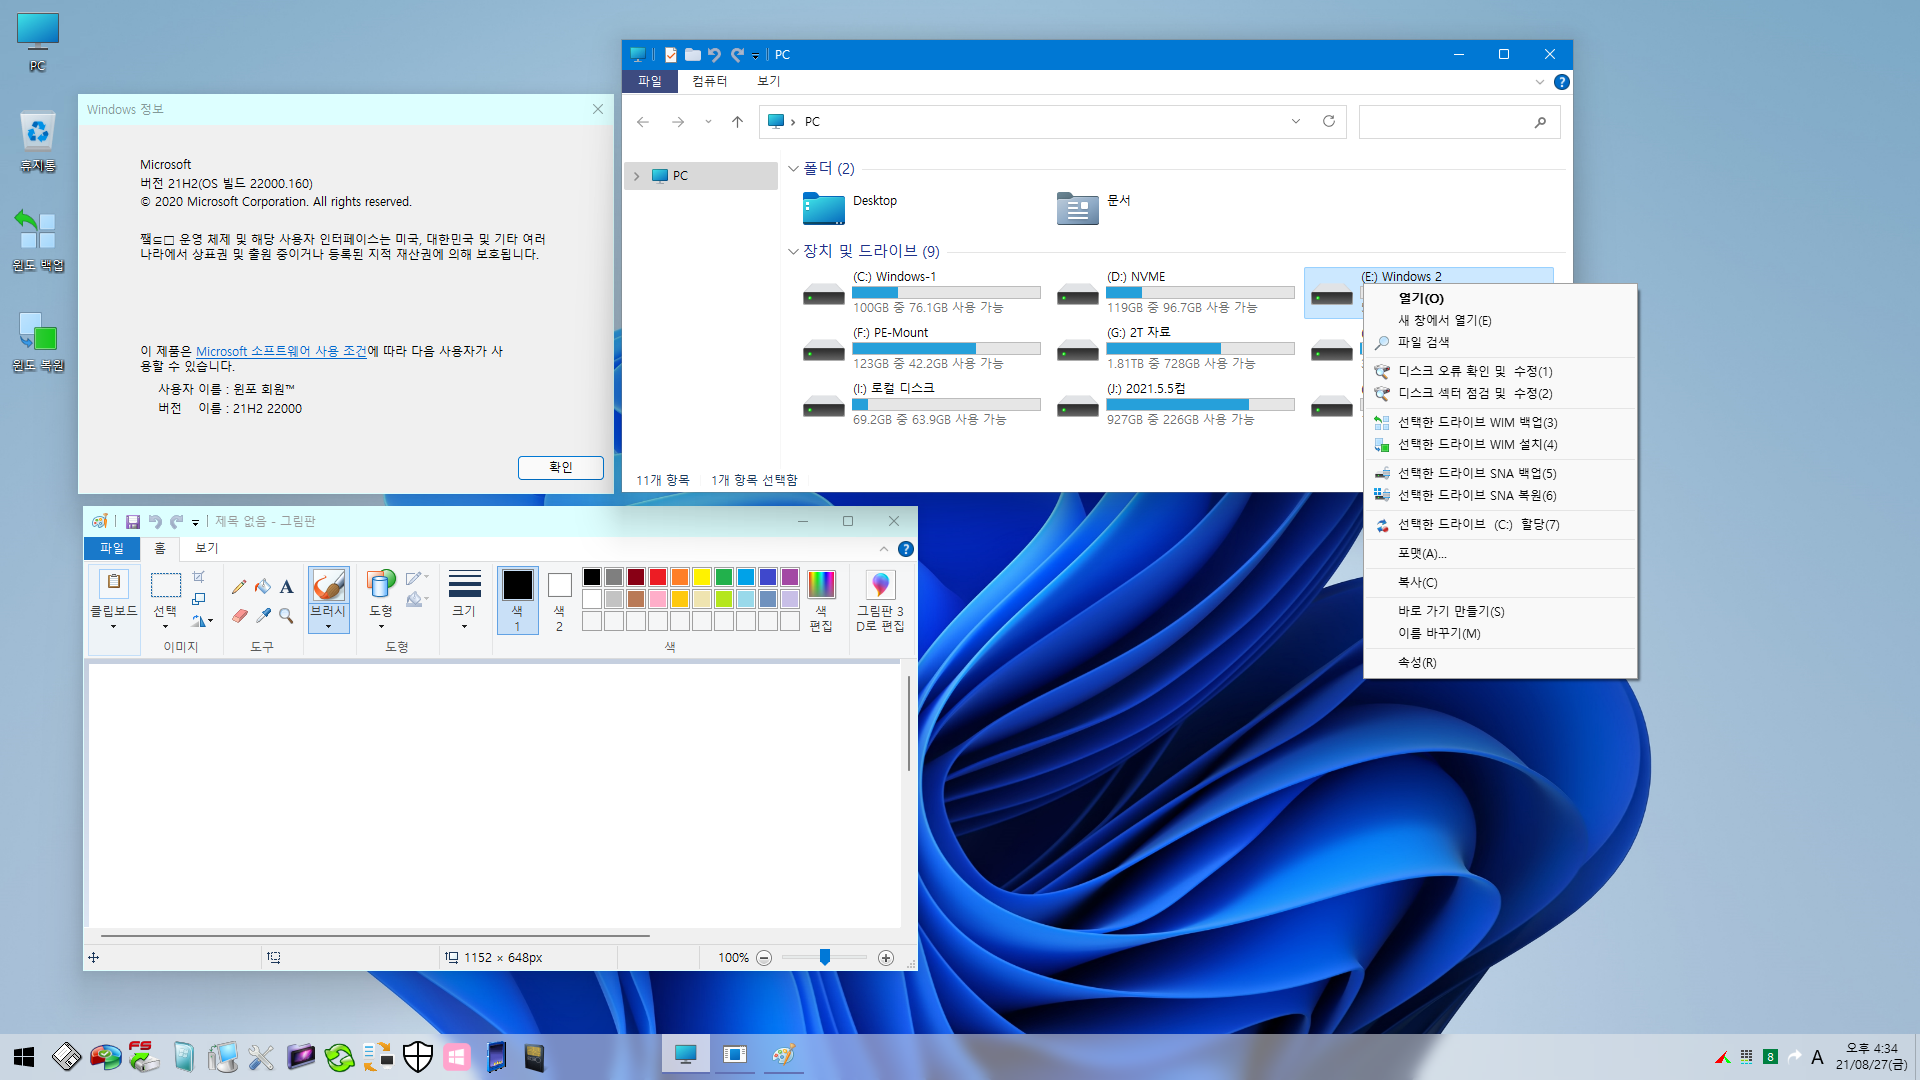Viewport: 1920px width, 1080px height.
Task: Open the 보기 tab in Paint
Action: click(206, 549)
